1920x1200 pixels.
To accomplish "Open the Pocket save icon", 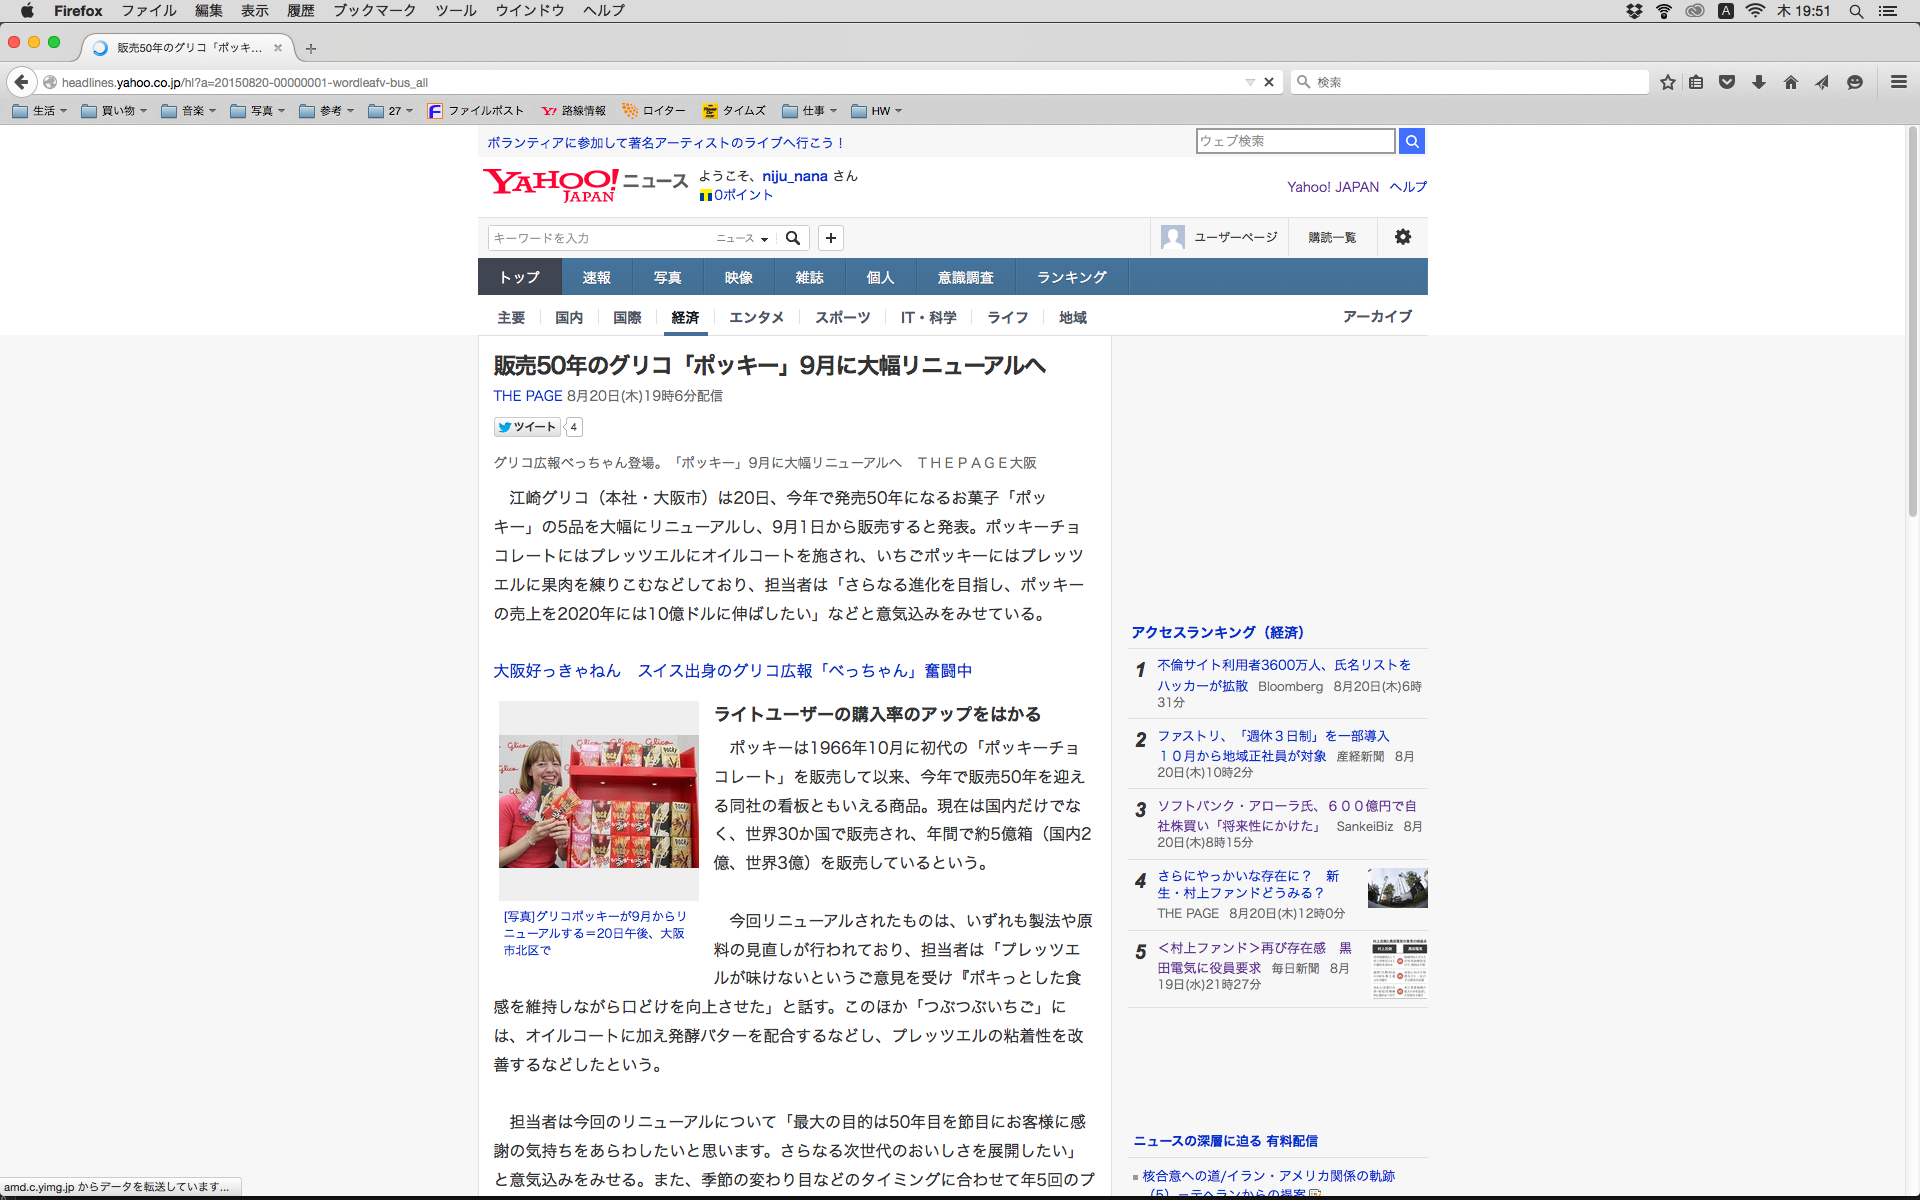I will [1727, 82].
